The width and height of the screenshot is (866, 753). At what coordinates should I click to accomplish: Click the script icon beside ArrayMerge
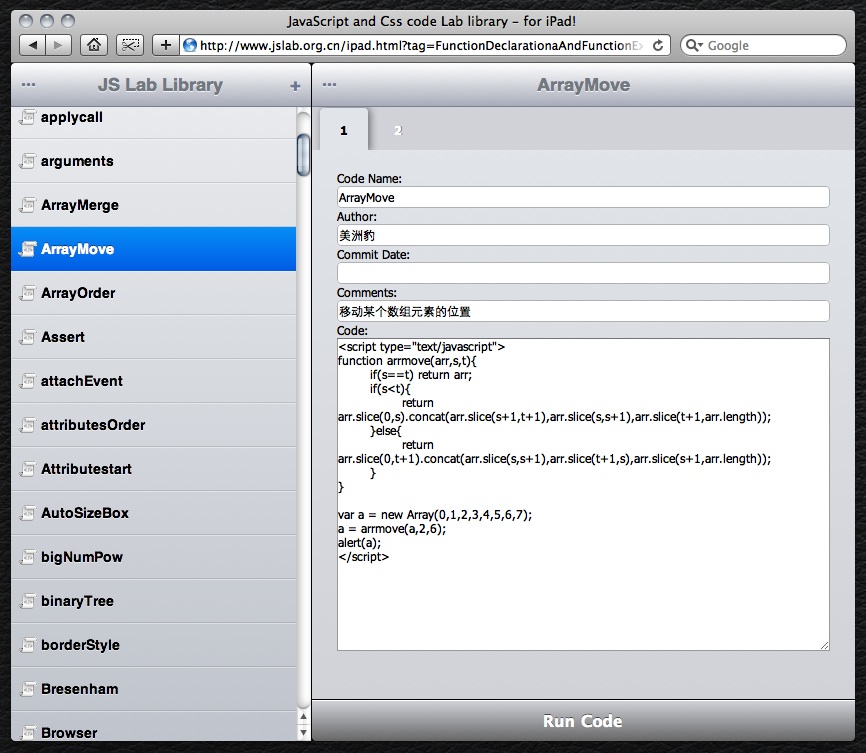pos(27,205)
